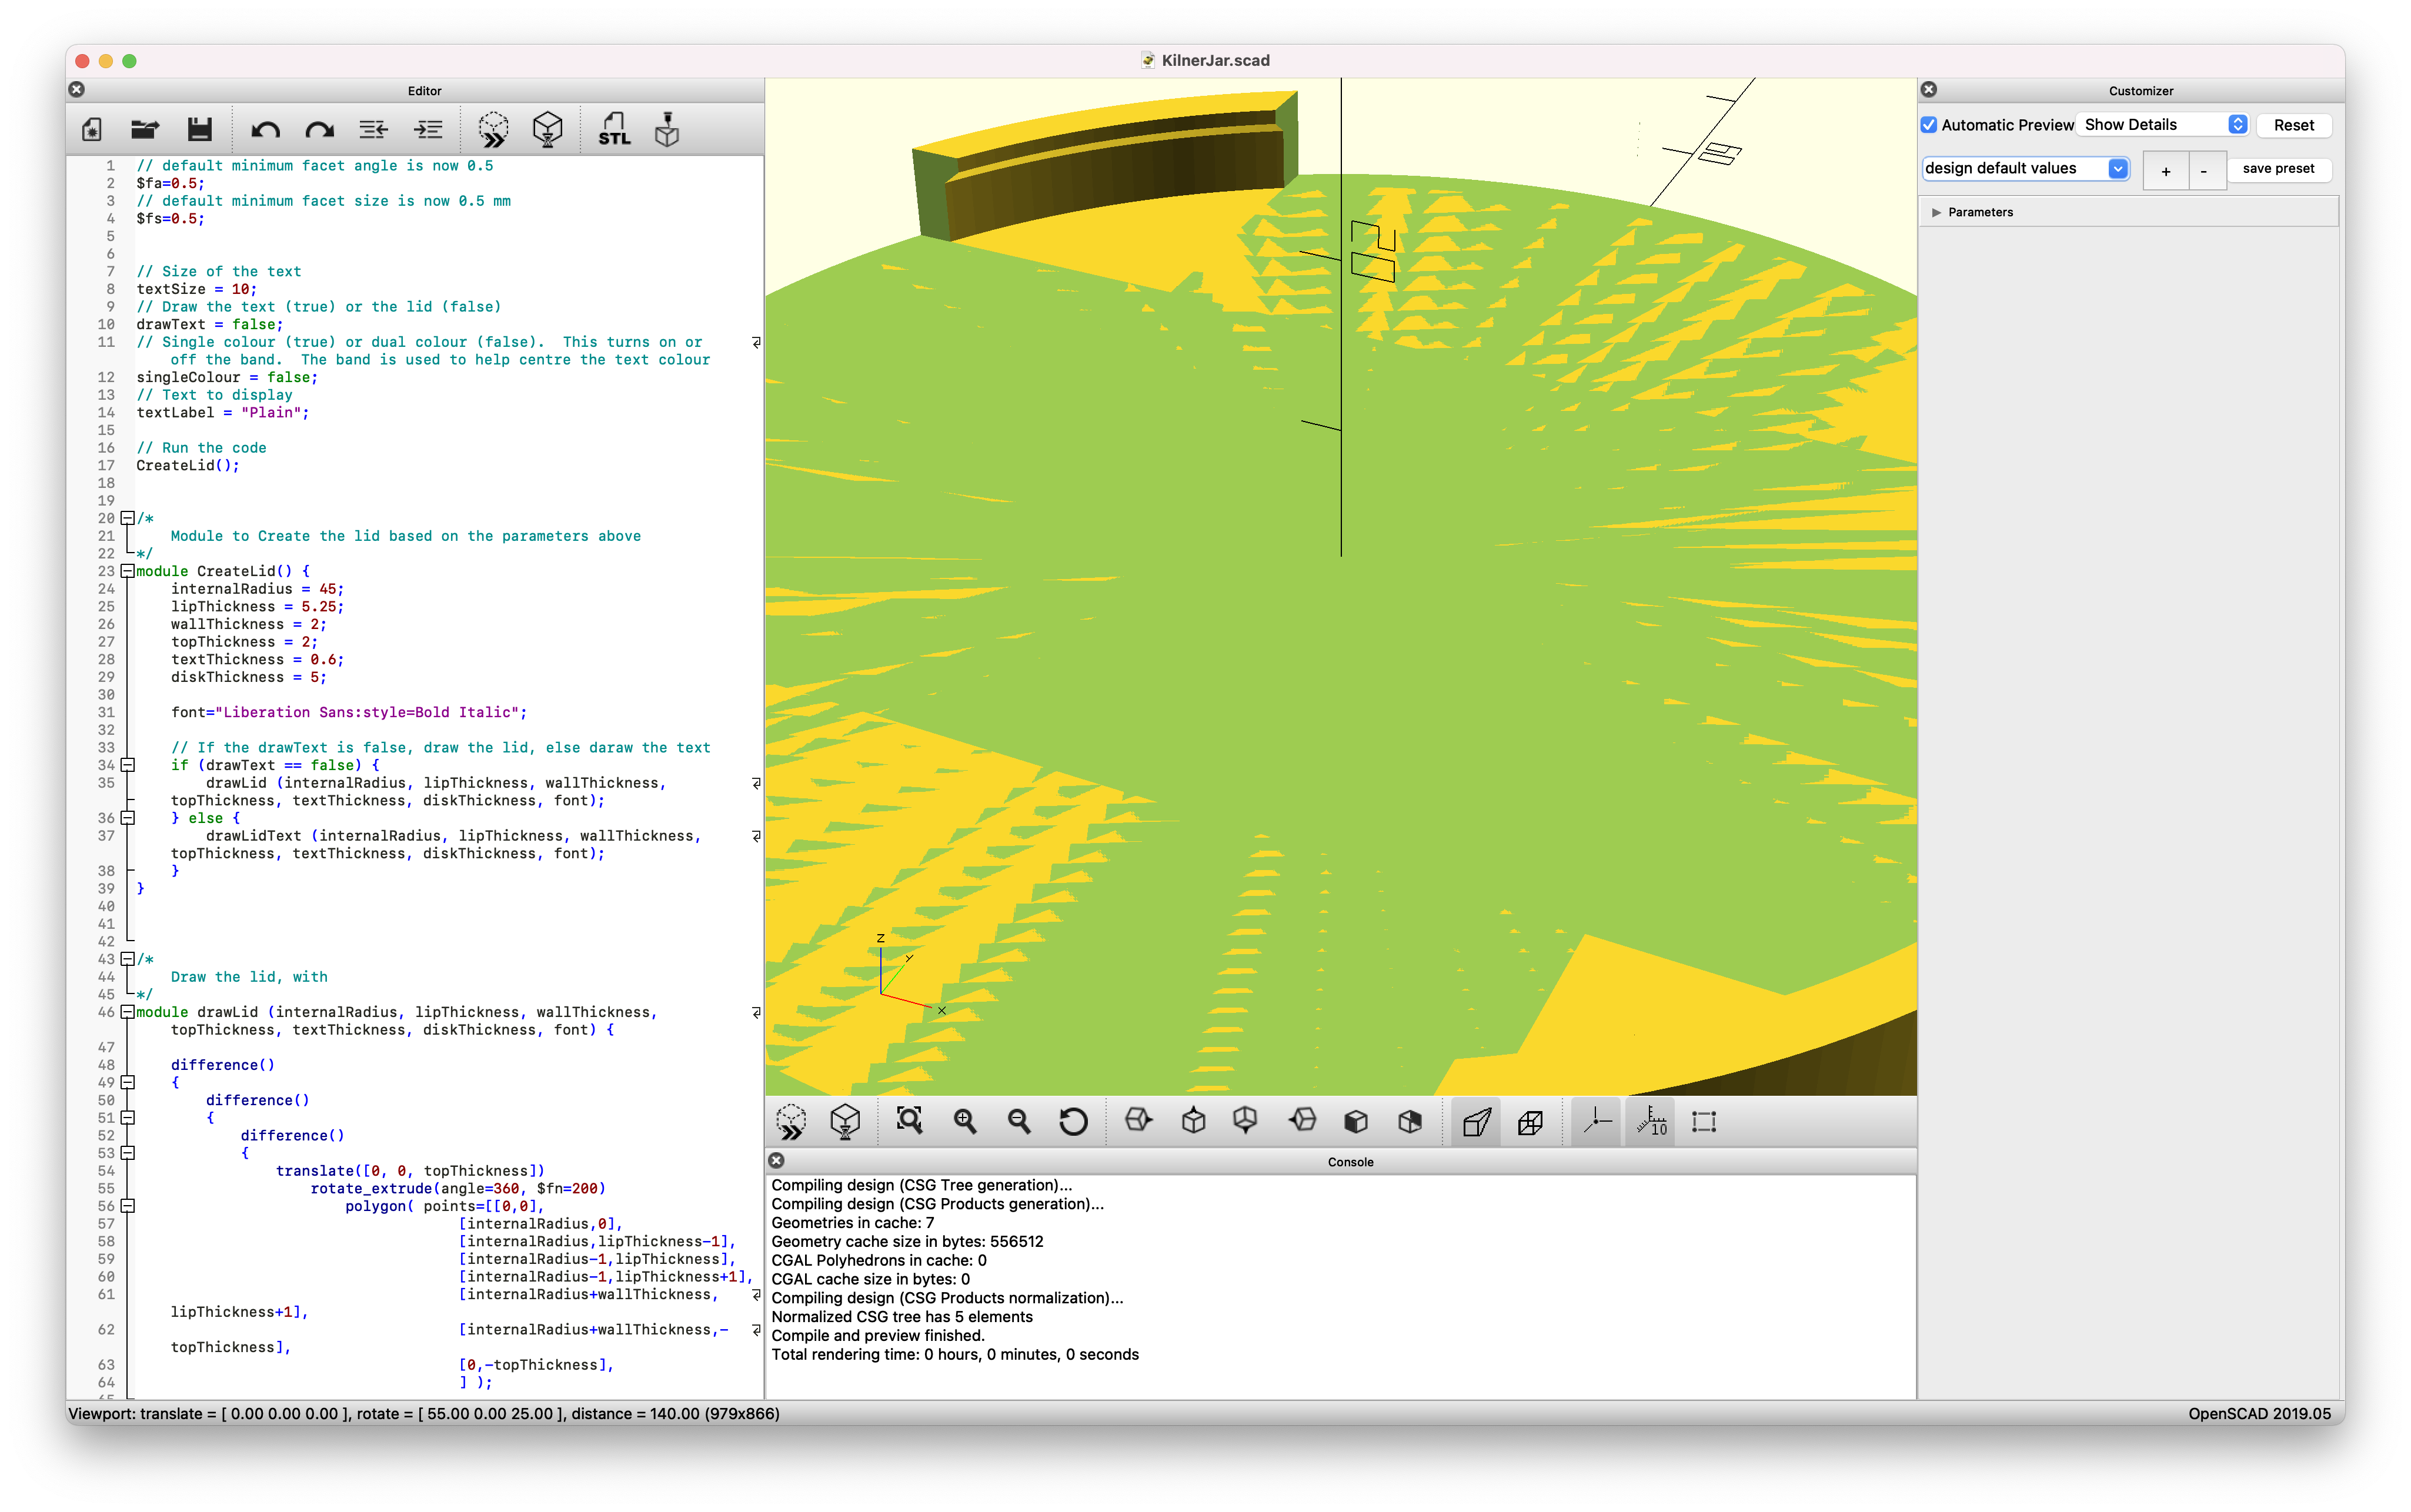Viewport: 2411px width, 1512px height.
Task: Export the model as STL
Action: (614, 130)
